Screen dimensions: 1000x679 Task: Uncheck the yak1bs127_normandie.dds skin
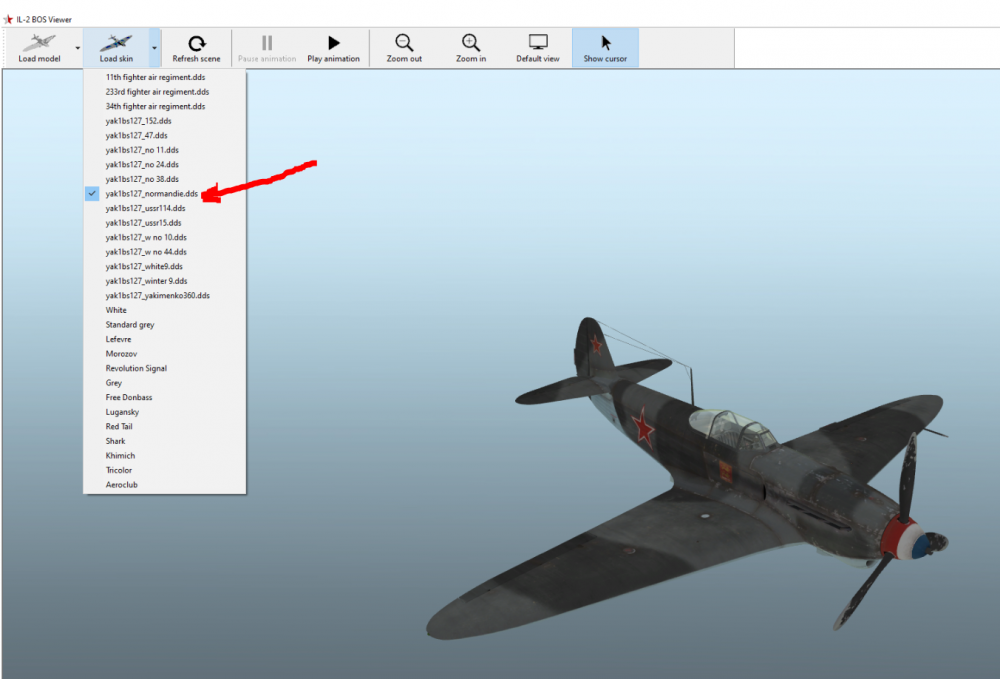[x=151, y=193]
